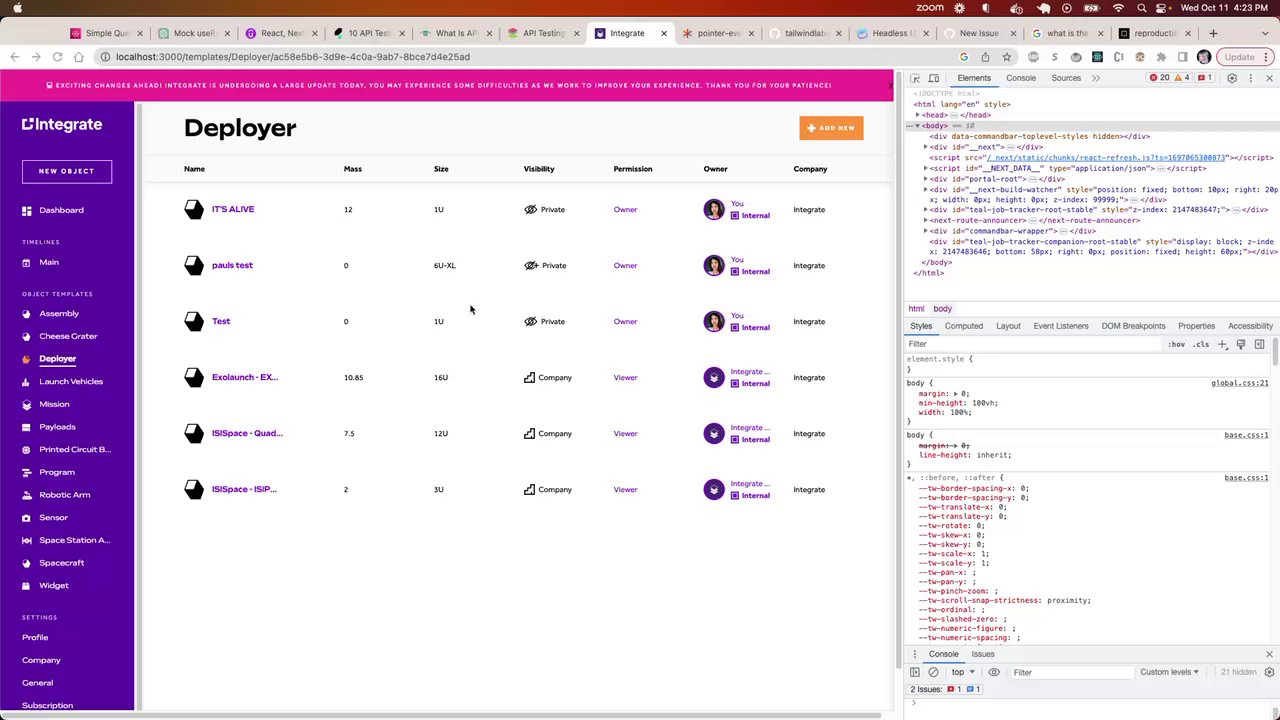Image resolution: width=1280 pixels, height=720 pixels.
Task: Open Profile settings link
Action: tap(35, 638)
